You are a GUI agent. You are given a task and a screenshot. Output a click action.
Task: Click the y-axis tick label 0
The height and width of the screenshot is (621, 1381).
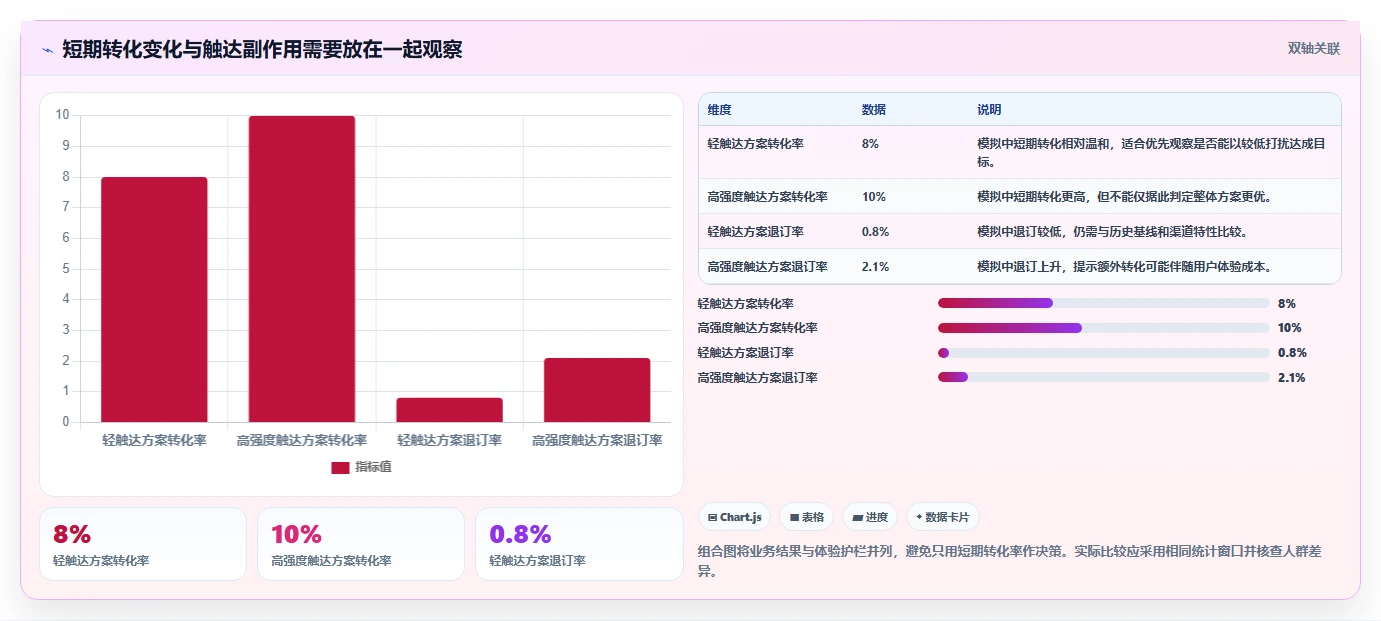pyautogui.click(x=66, y=422)
